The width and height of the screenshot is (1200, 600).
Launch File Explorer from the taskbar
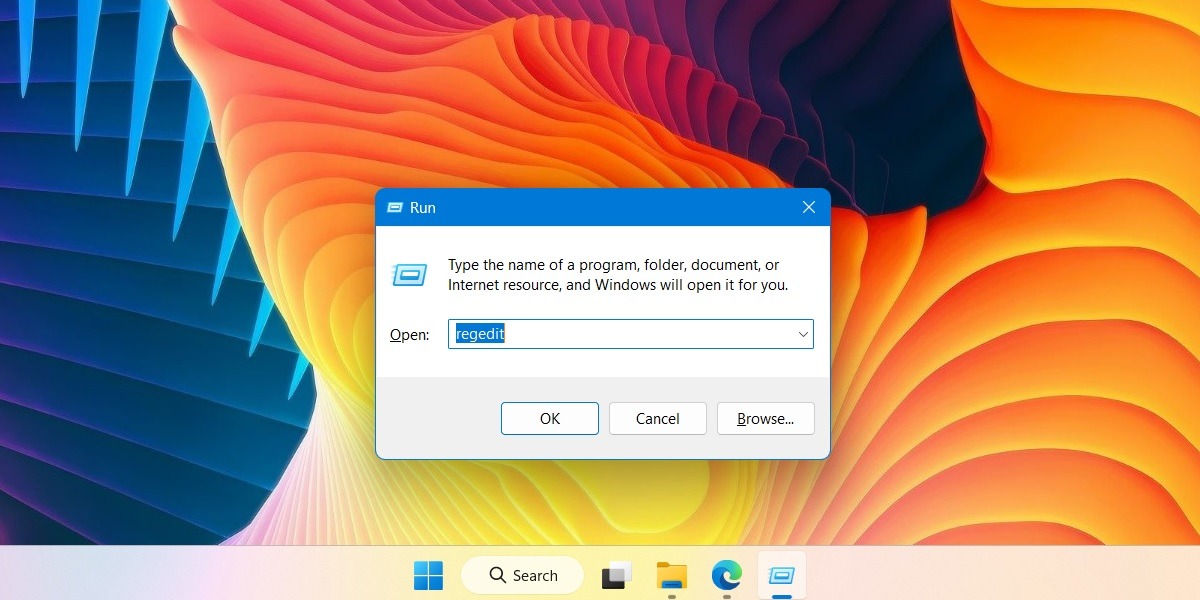click(x=671, y=575)
